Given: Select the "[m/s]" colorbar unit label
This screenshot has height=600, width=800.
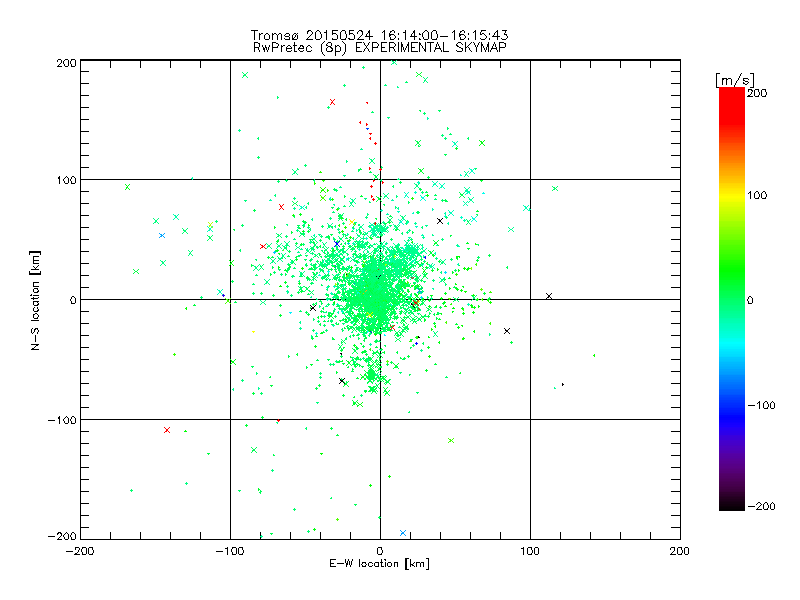Looking at the screenshot, I should coord(735,80).
